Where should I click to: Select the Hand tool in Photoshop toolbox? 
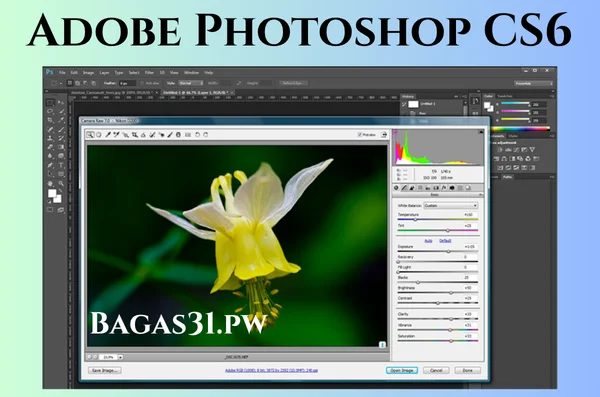(x=50, y=183)
